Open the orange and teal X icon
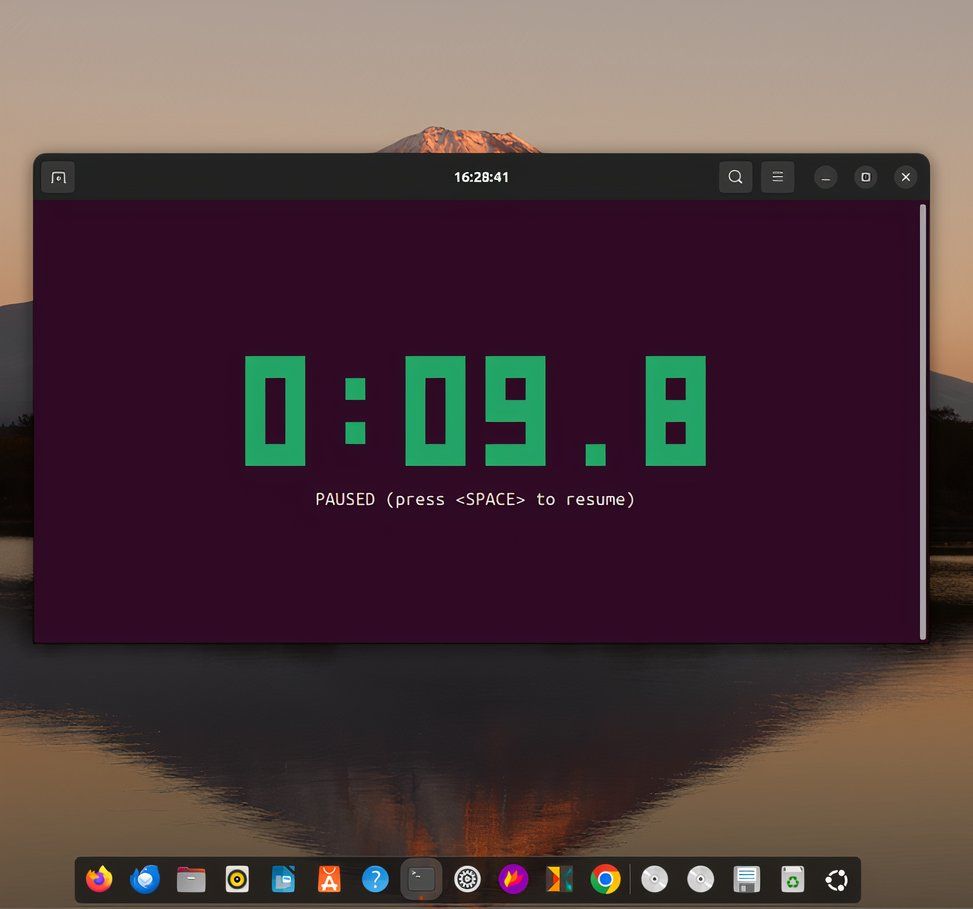The image size is (973, 909). [559, 880]
